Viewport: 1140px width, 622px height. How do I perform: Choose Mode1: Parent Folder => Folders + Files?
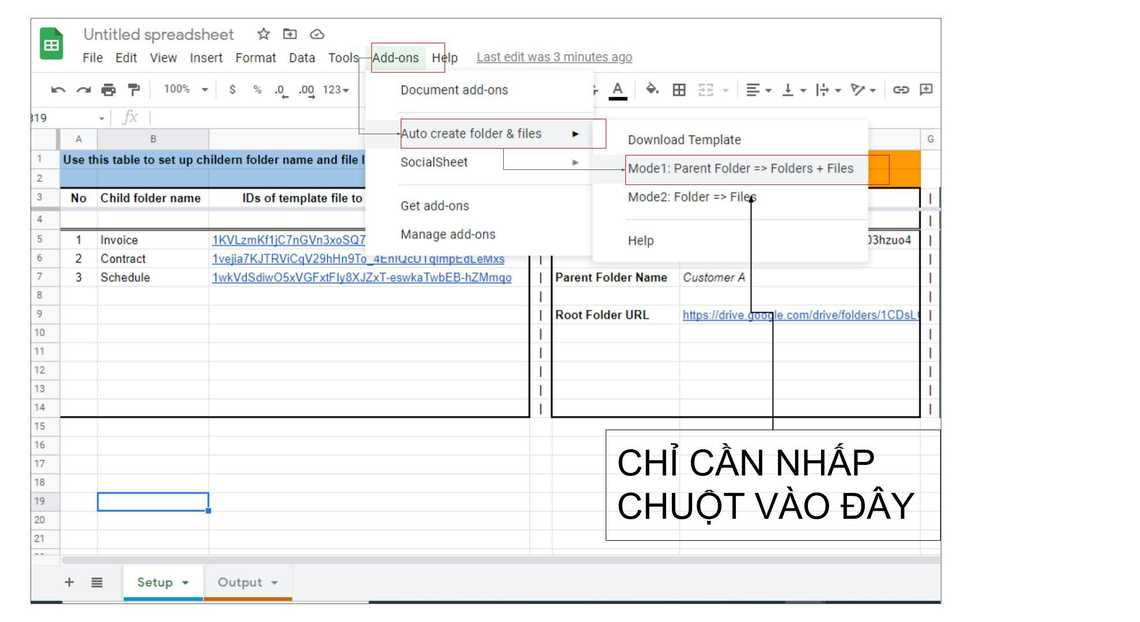(x=740, y=169)
